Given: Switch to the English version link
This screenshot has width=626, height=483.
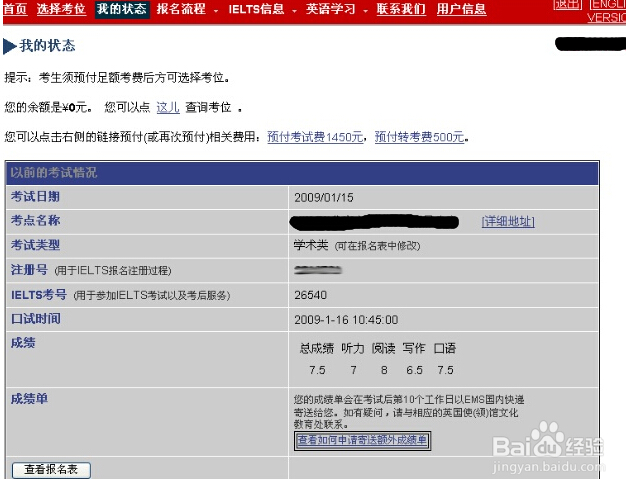Looking at the screenshot, I should click(607, 11).
